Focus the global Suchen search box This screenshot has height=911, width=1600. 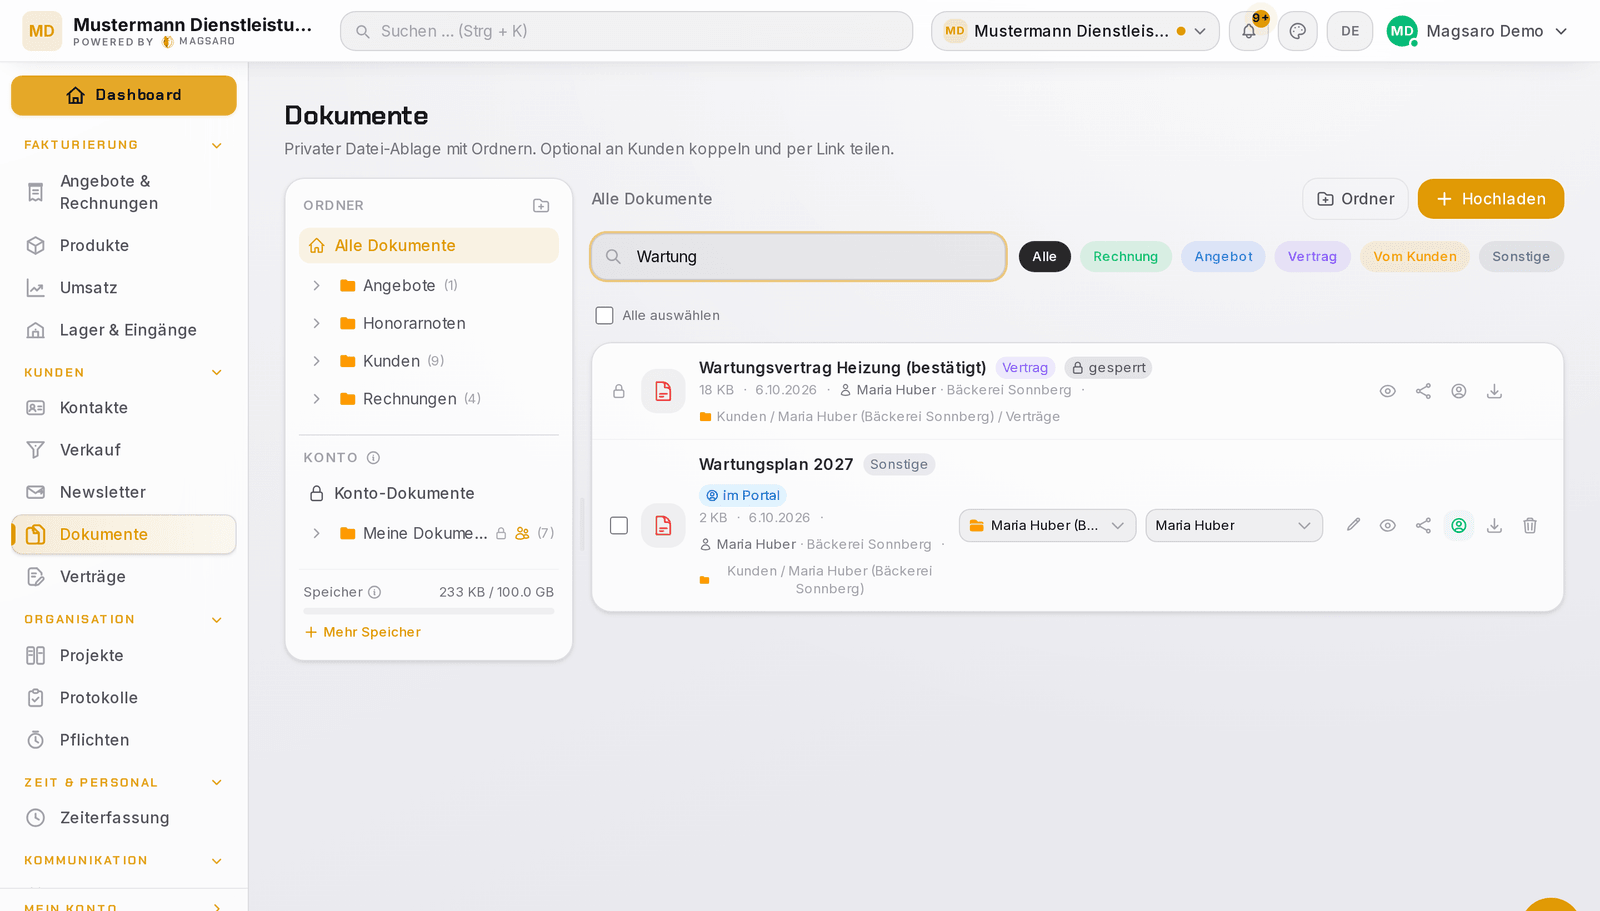click(626, 31)
